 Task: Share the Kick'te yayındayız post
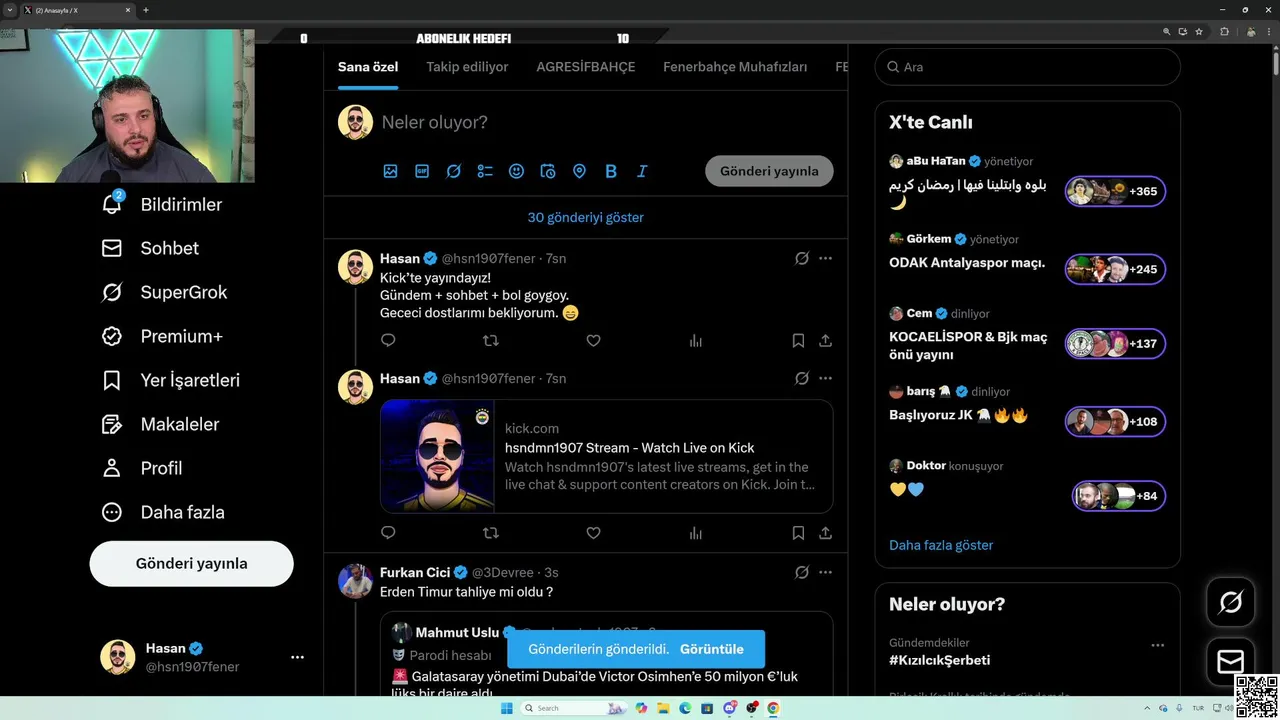(825, 340)
